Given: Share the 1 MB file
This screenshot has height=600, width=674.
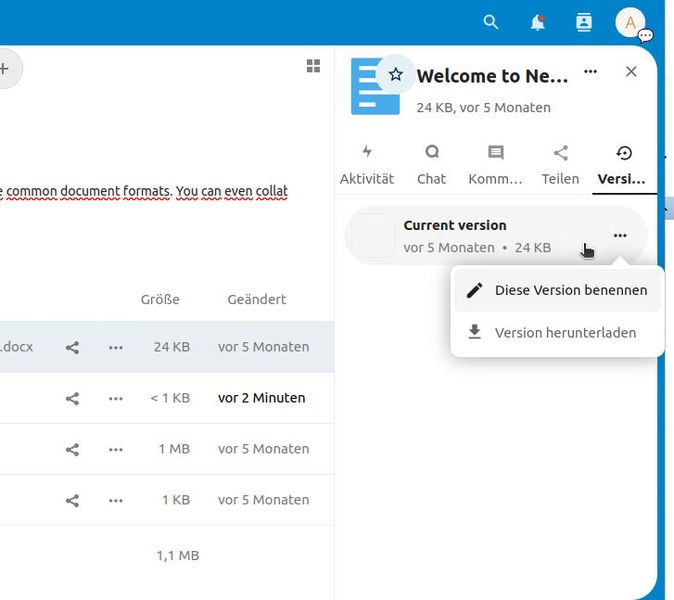Looking at the screenshot, I should 72,449.
